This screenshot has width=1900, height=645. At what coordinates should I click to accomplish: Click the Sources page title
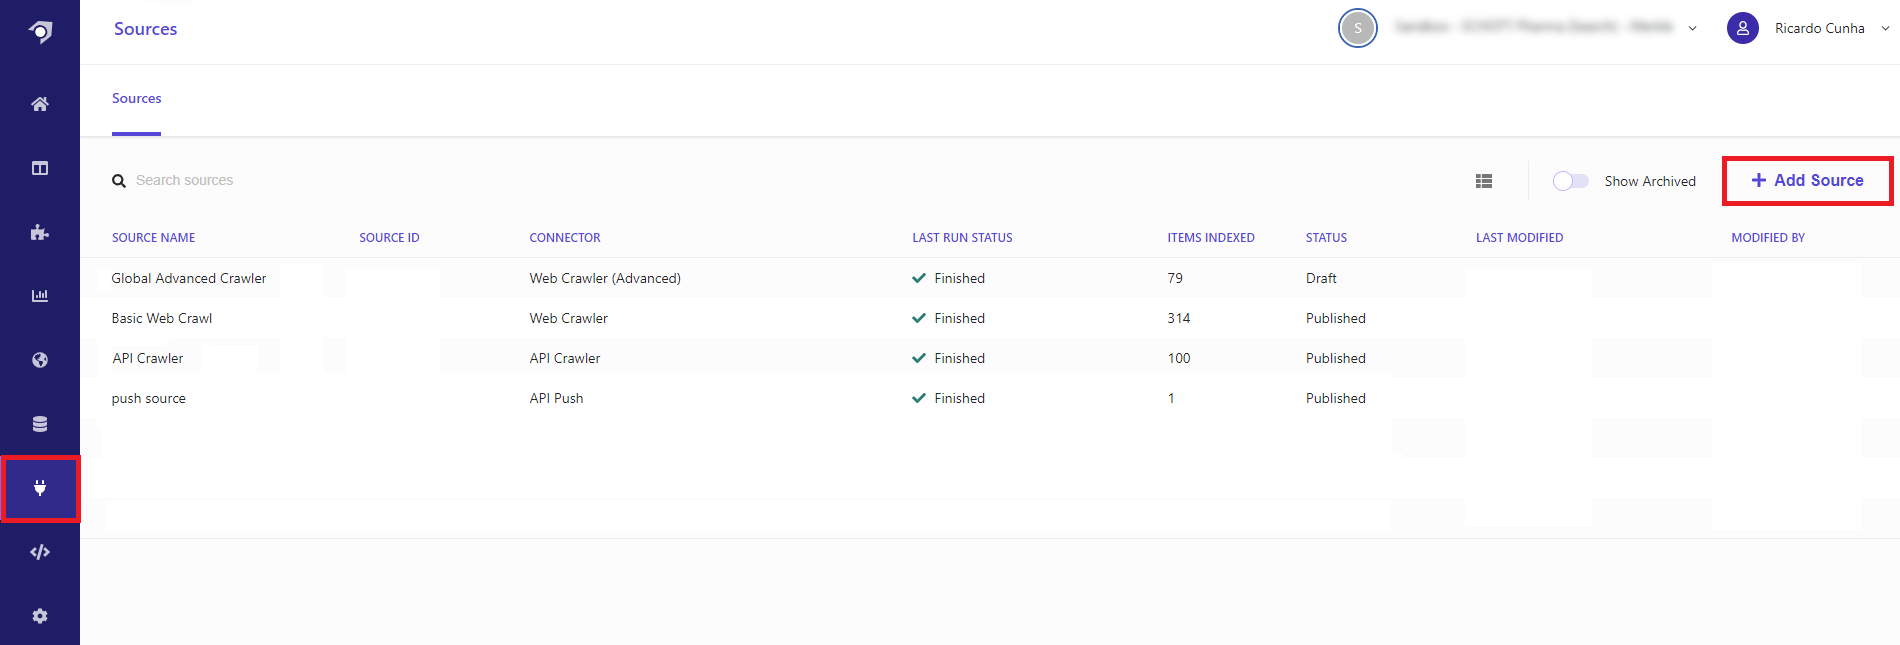coord(145,29)
